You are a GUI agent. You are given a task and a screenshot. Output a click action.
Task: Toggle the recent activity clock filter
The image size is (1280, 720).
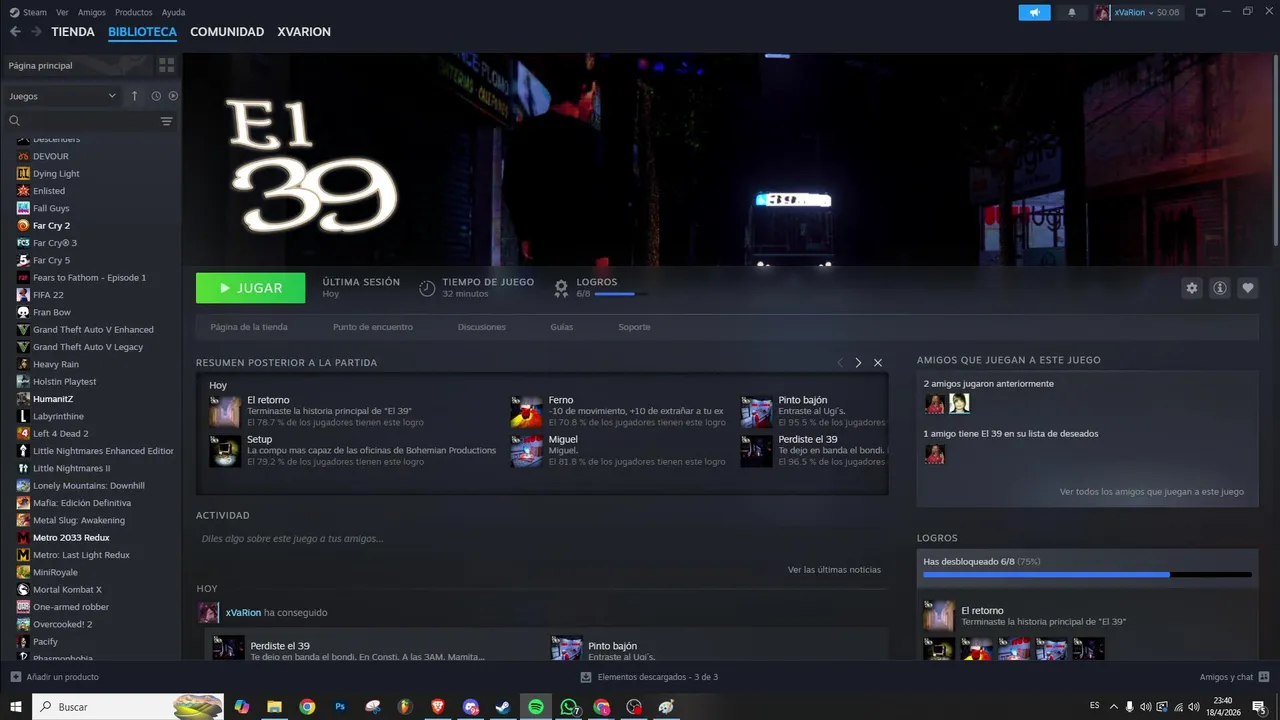(156, 96)
